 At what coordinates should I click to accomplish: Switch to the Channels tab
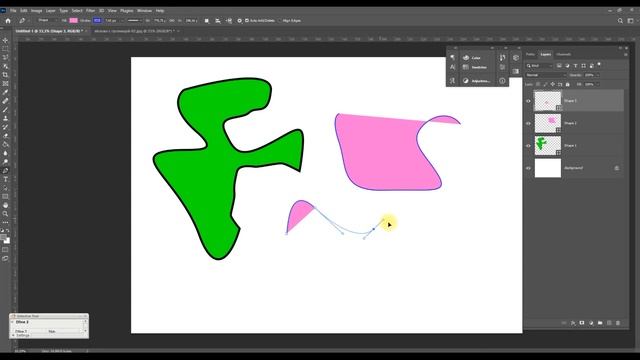point(563,54)
